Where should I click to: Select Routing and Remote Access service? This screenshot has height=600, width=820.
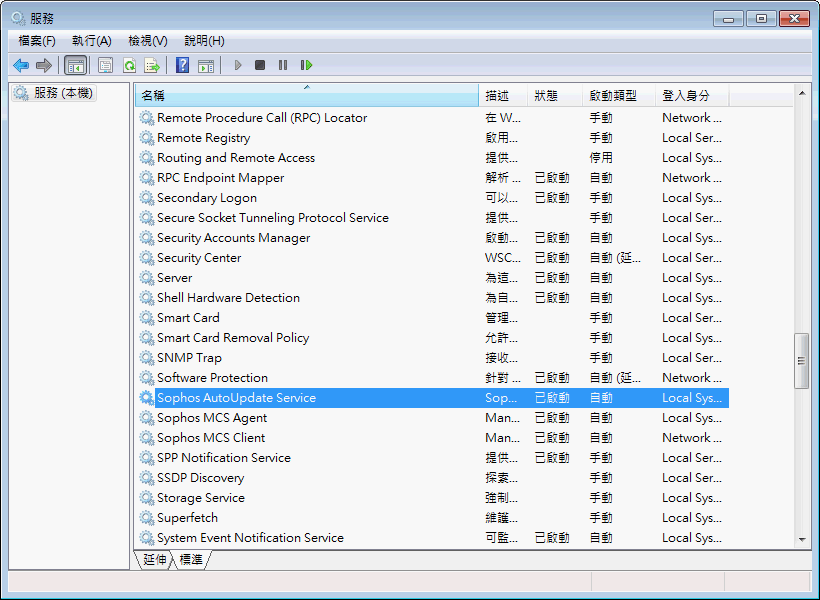pyautogui.click(x=432, y=158)
